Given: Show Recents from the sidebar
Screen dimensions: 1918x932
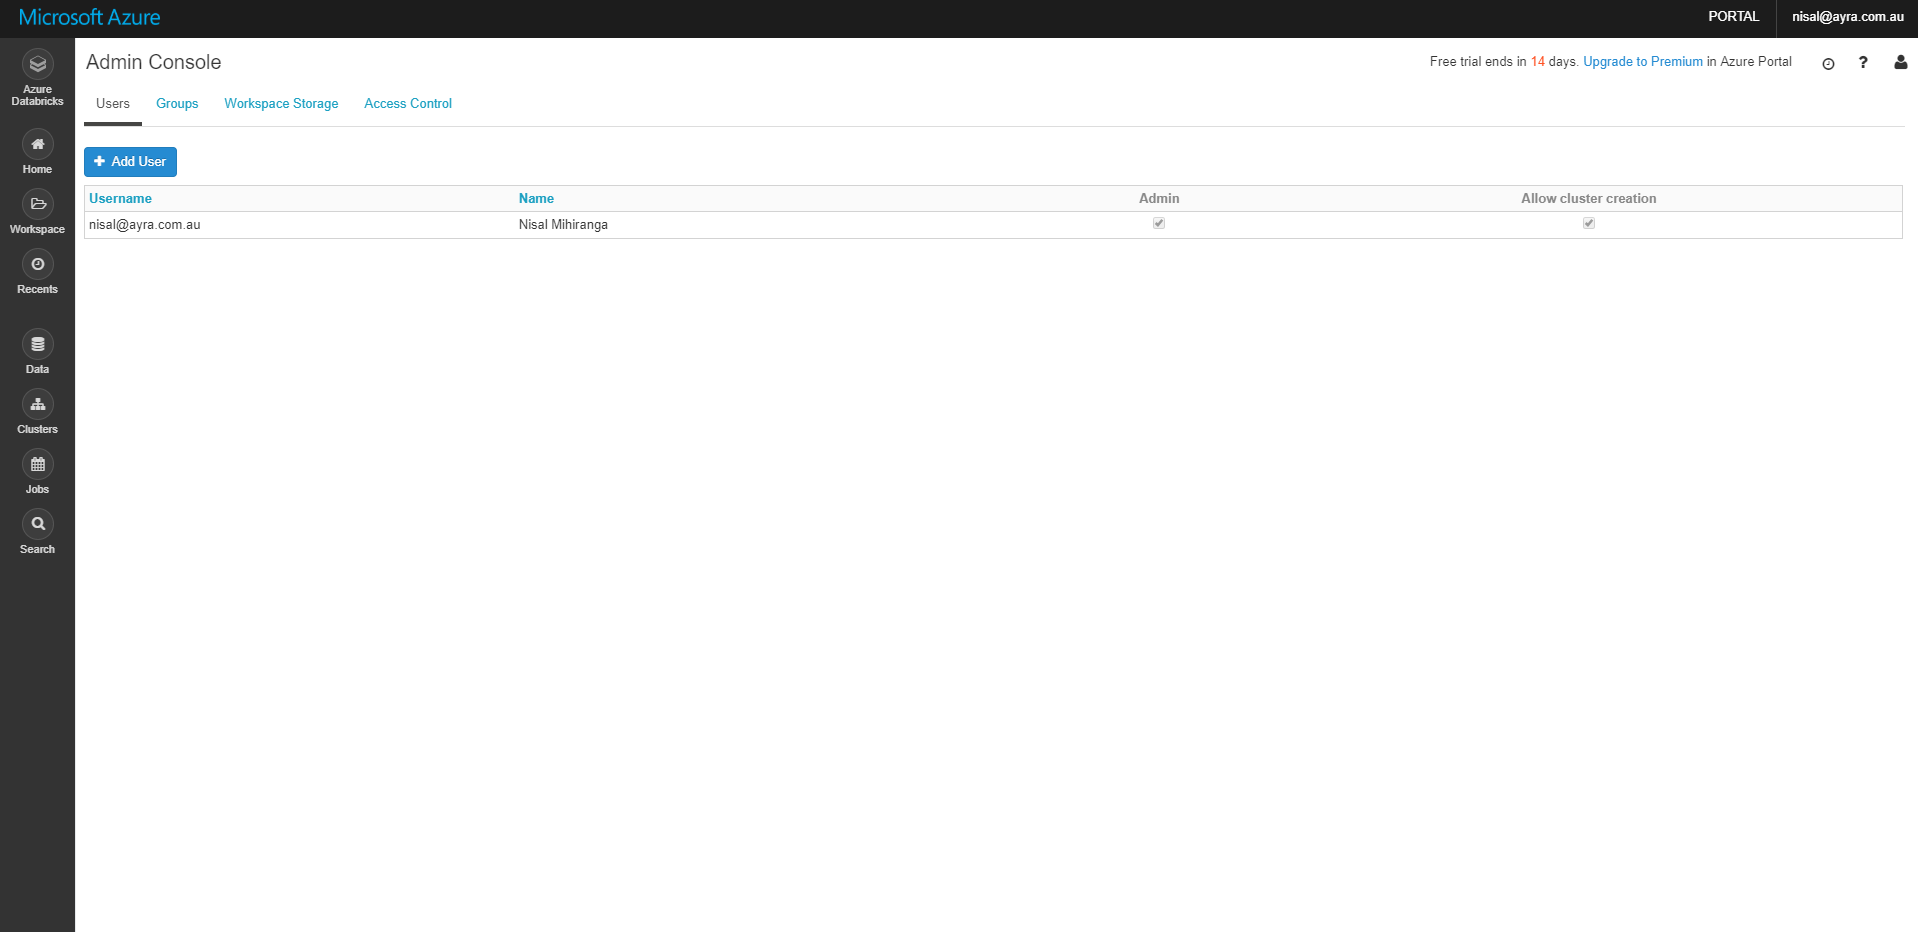Looking at the screenshot, I should [37, 273].
